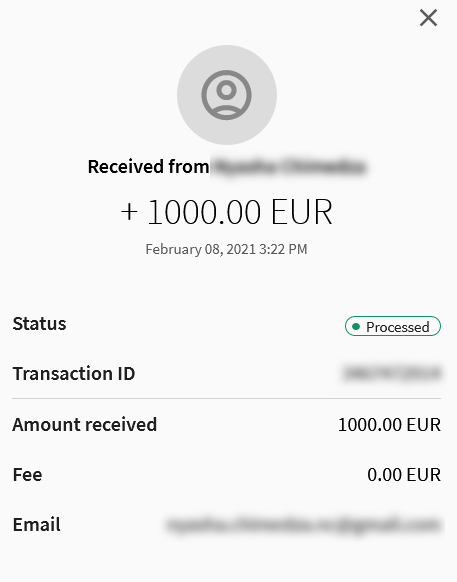Click the Received from heading text
Screen dimensions: 457x582
coord(148,167)
